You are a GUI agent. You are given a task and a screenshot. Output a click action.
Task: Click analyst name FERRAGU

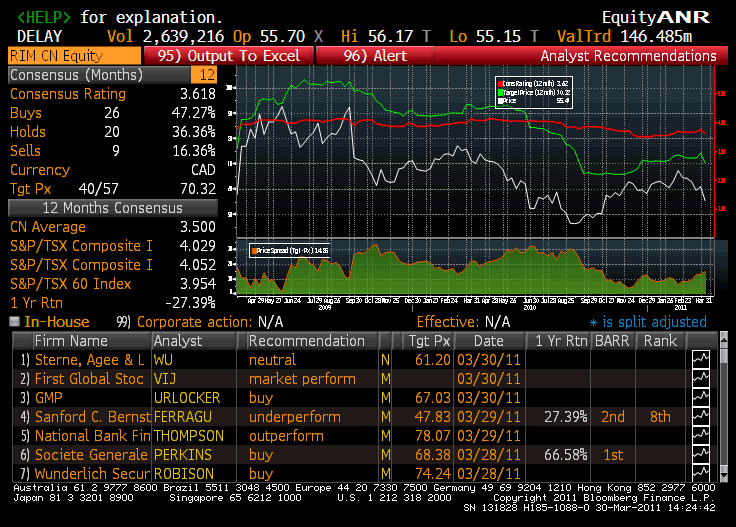tap(183, 417)
